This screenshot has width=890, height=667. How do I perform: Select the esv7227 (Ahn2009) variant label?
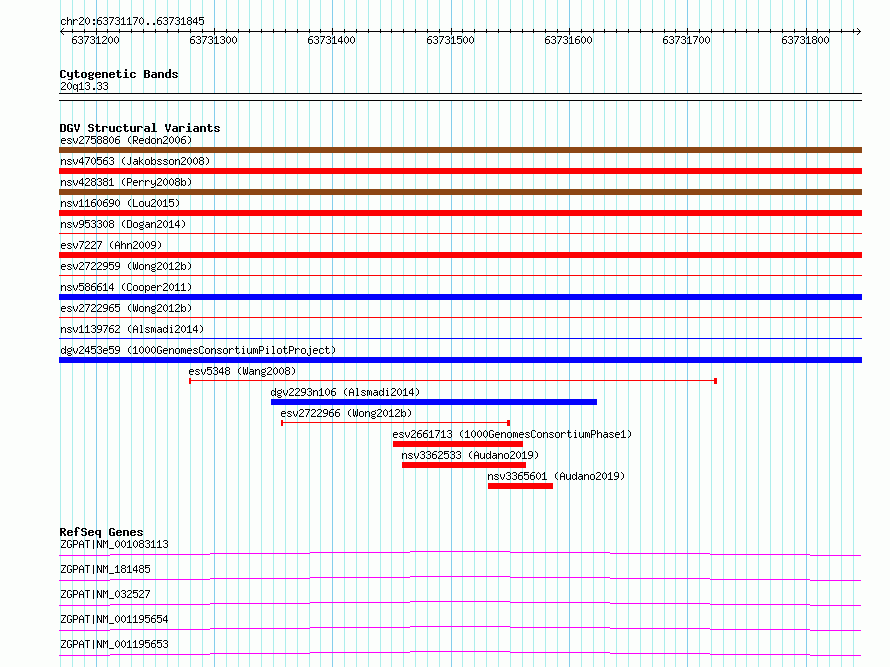[x=111, y=245]
